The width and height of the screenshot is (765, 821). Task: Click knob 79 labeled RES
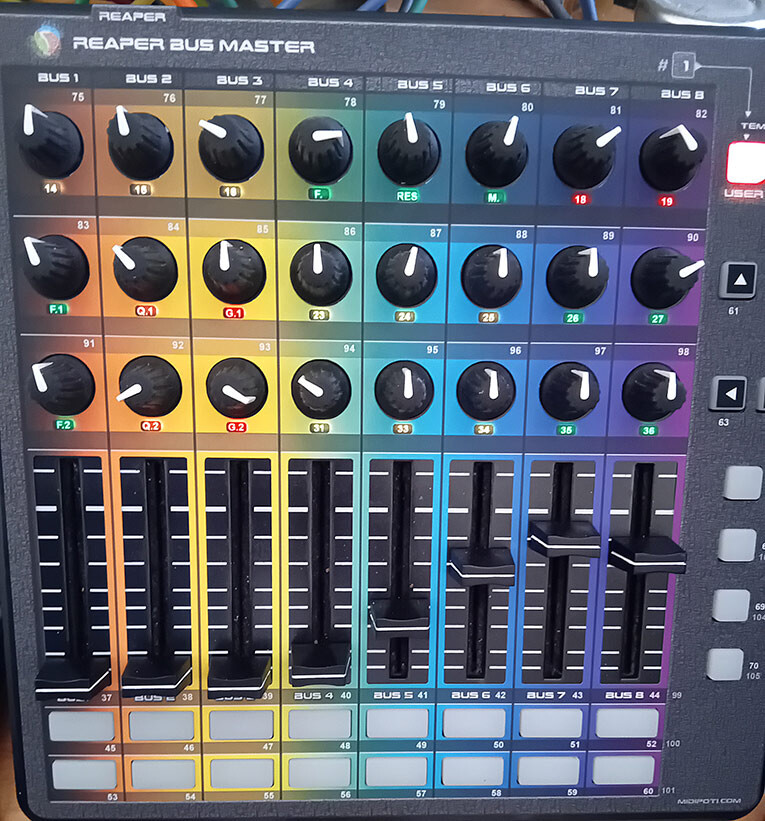[408, 151]
